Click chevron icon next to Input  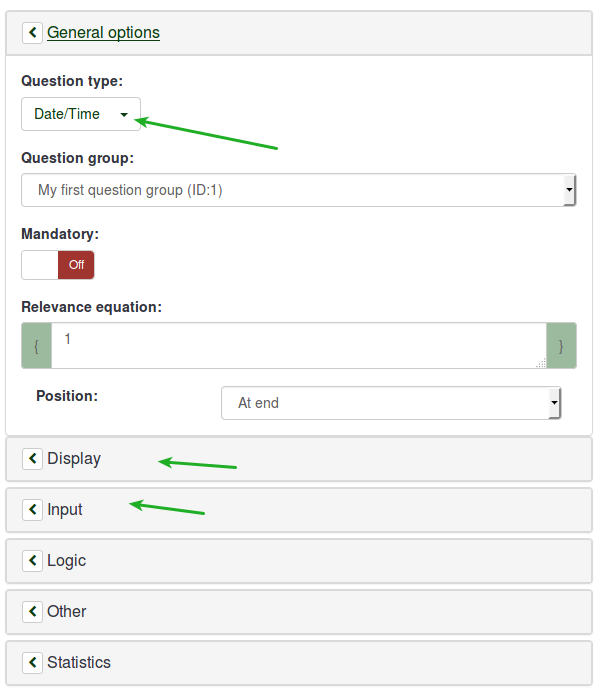click(x=32, y=509)
